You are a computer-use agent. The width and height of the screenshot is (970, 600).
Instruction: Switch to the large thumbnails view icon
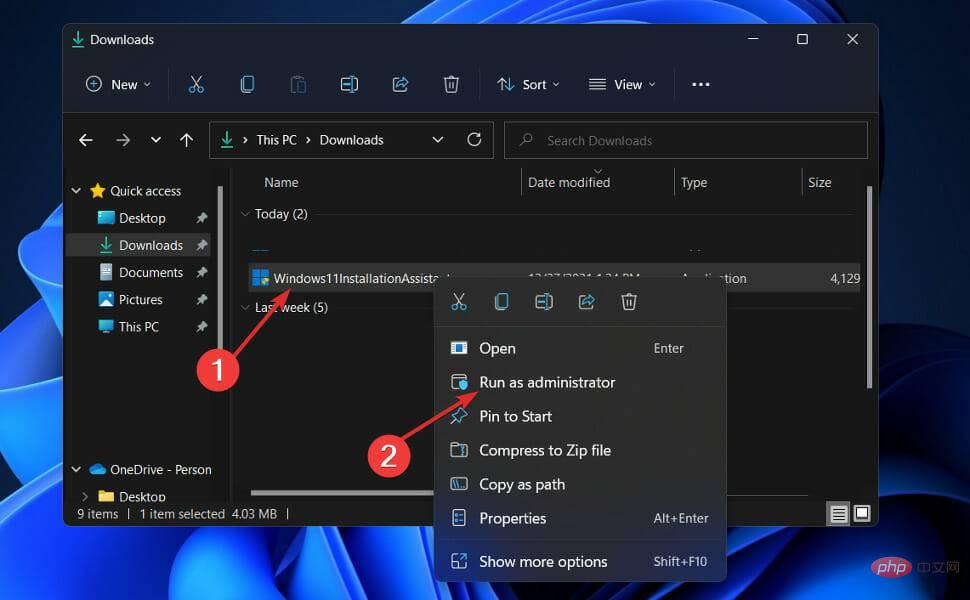(862, 513)
